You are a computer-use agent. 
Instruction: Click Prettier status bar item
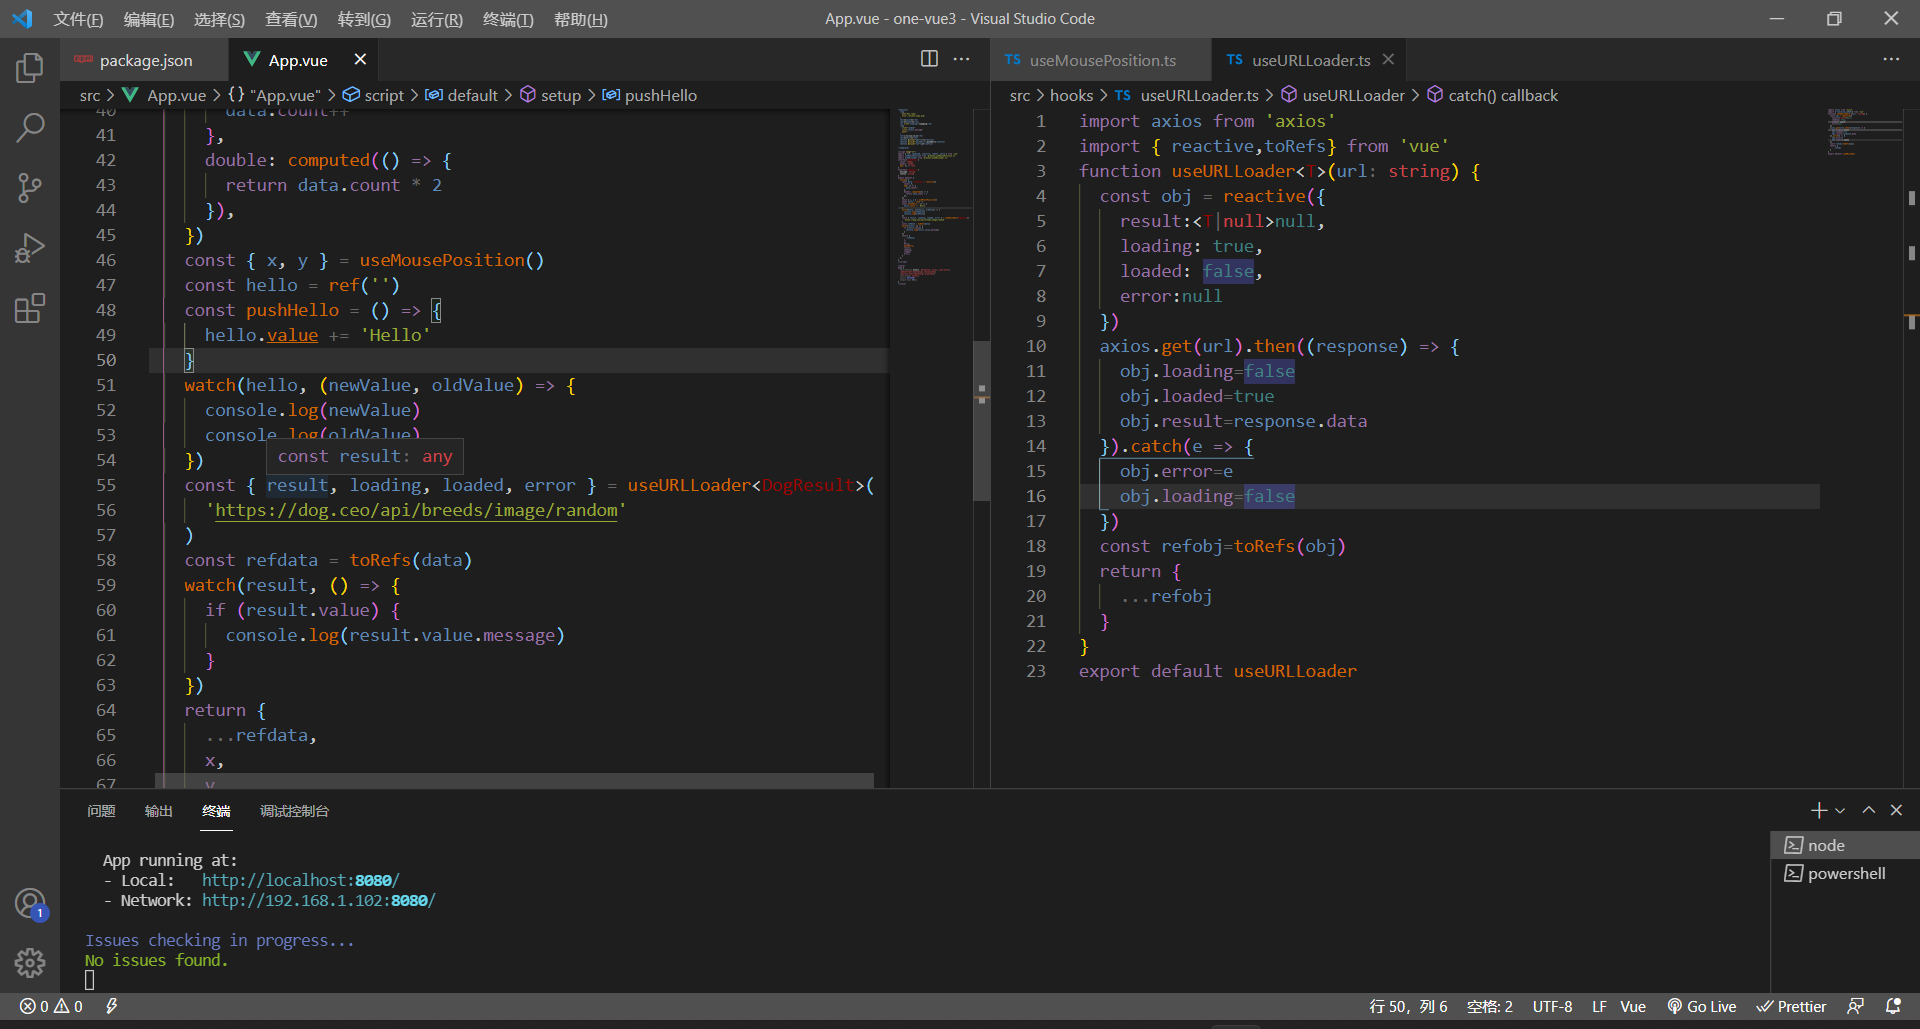[x=1791, y=1006]
